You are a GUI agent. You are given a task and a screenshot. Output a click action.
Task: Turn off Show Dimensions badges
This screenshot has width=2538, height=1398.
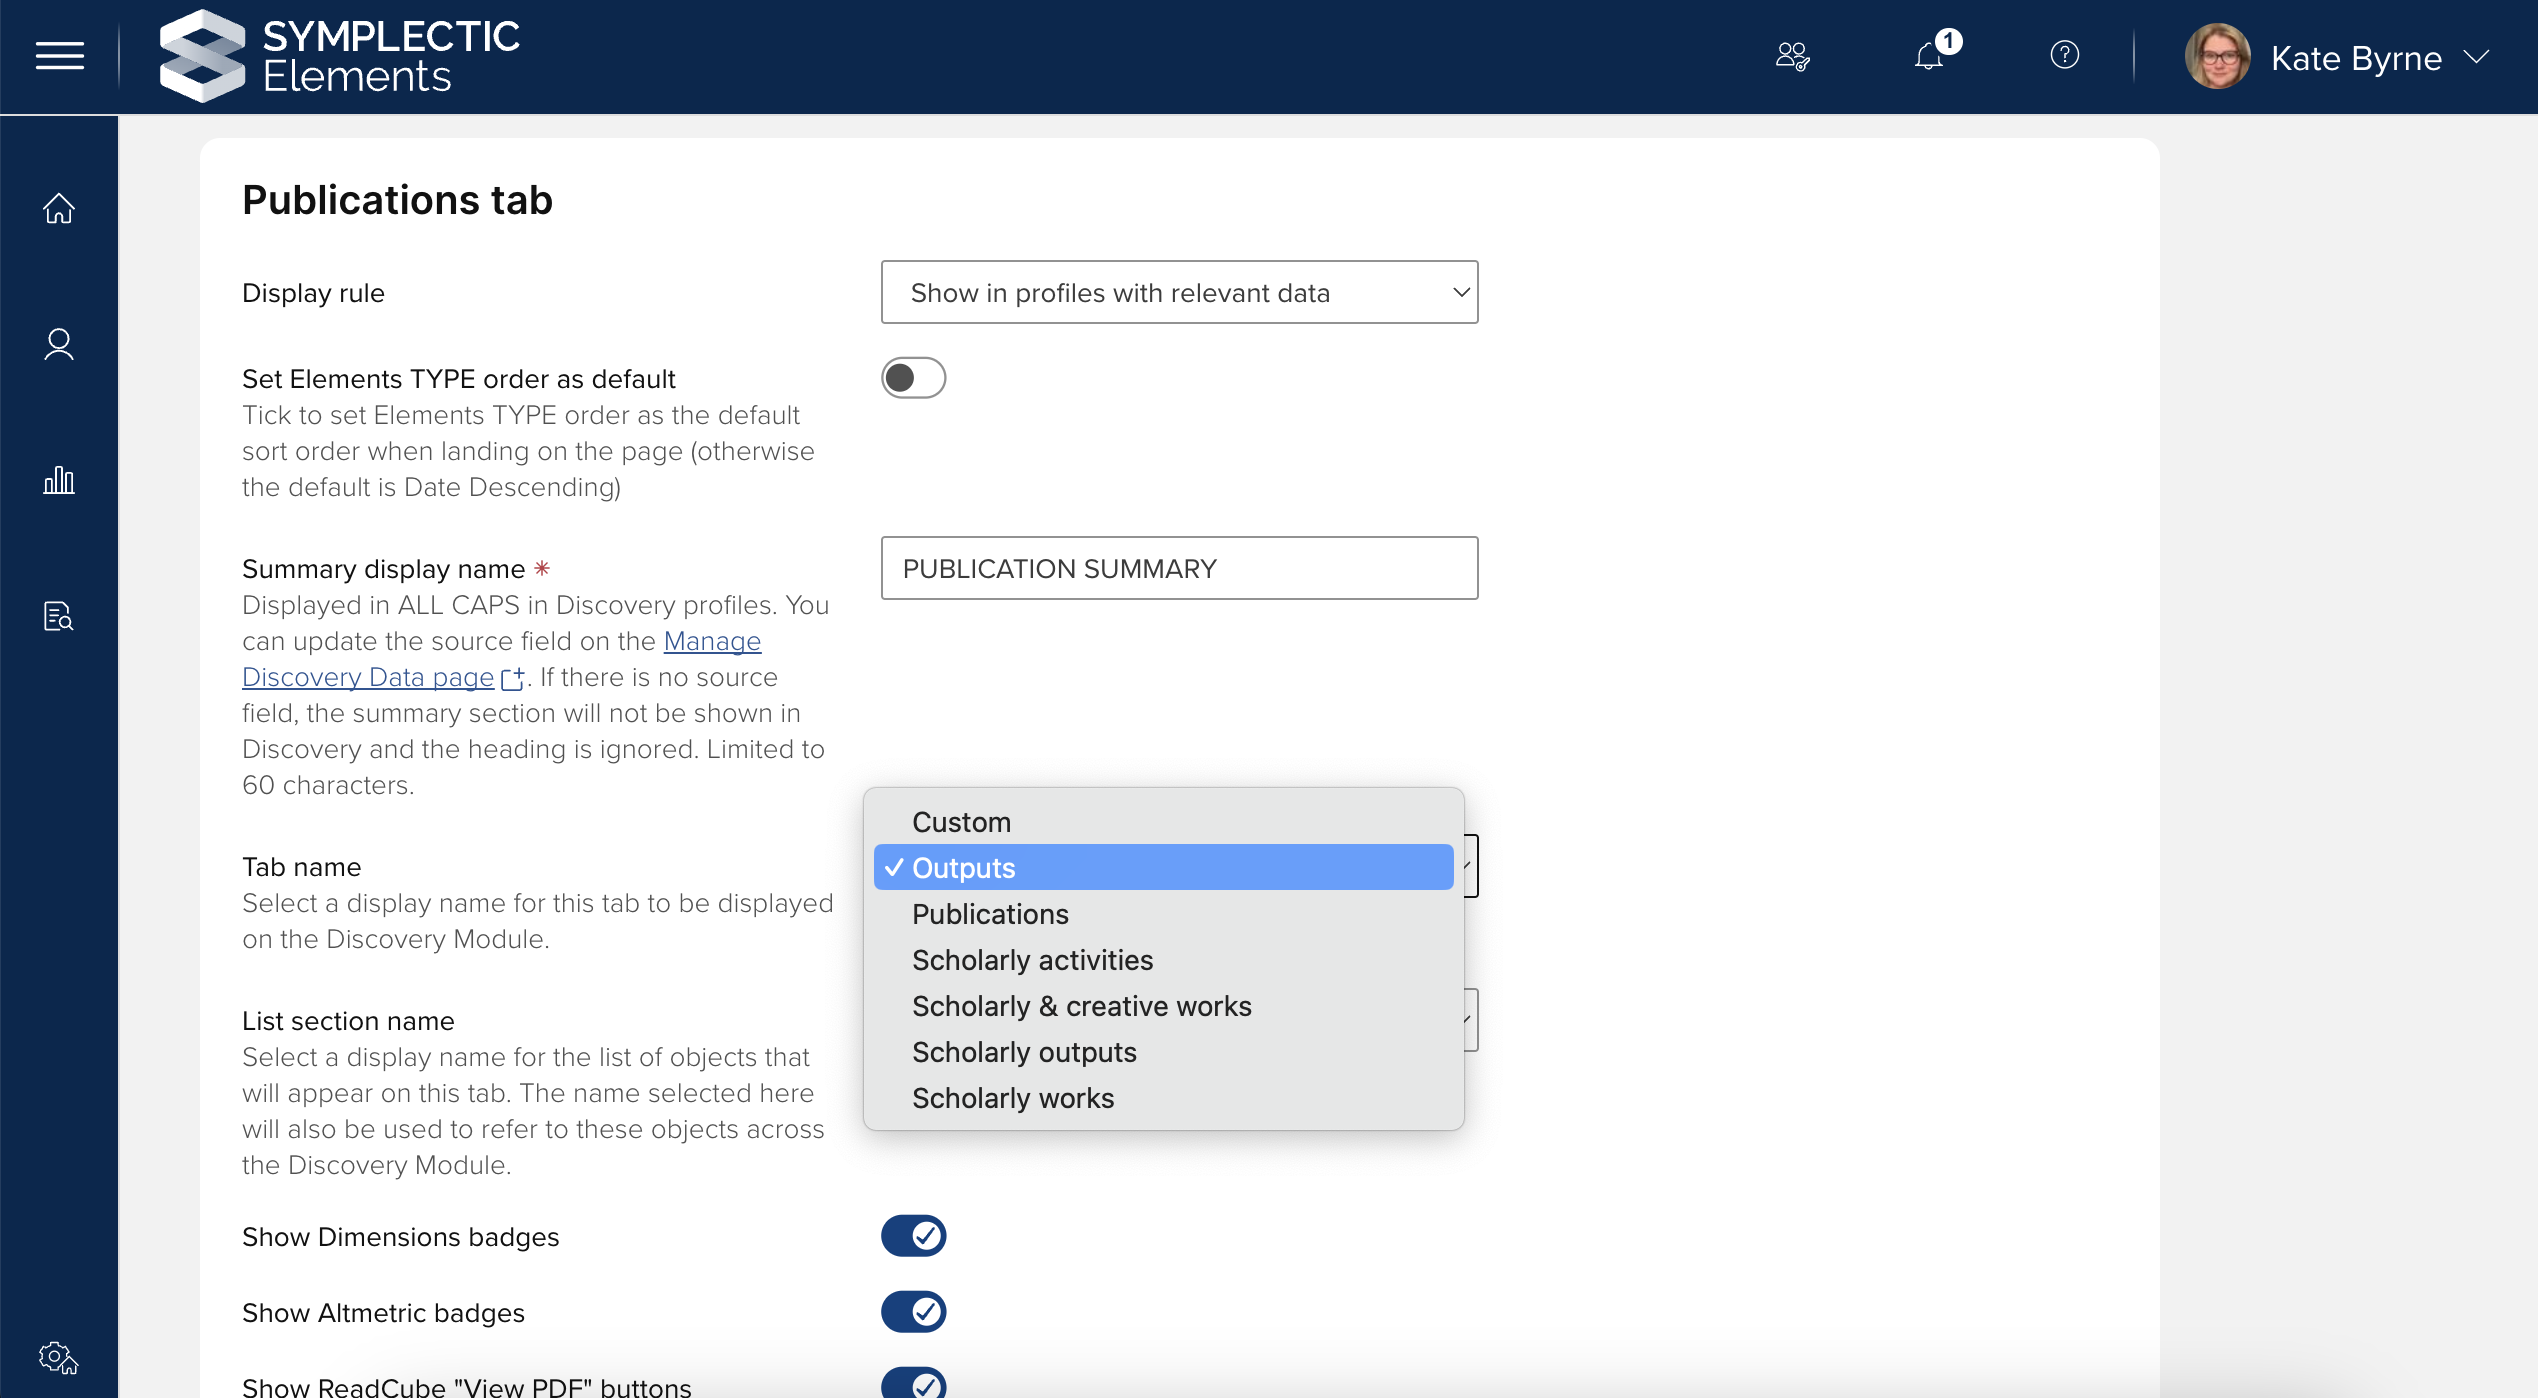[913, 1236]
